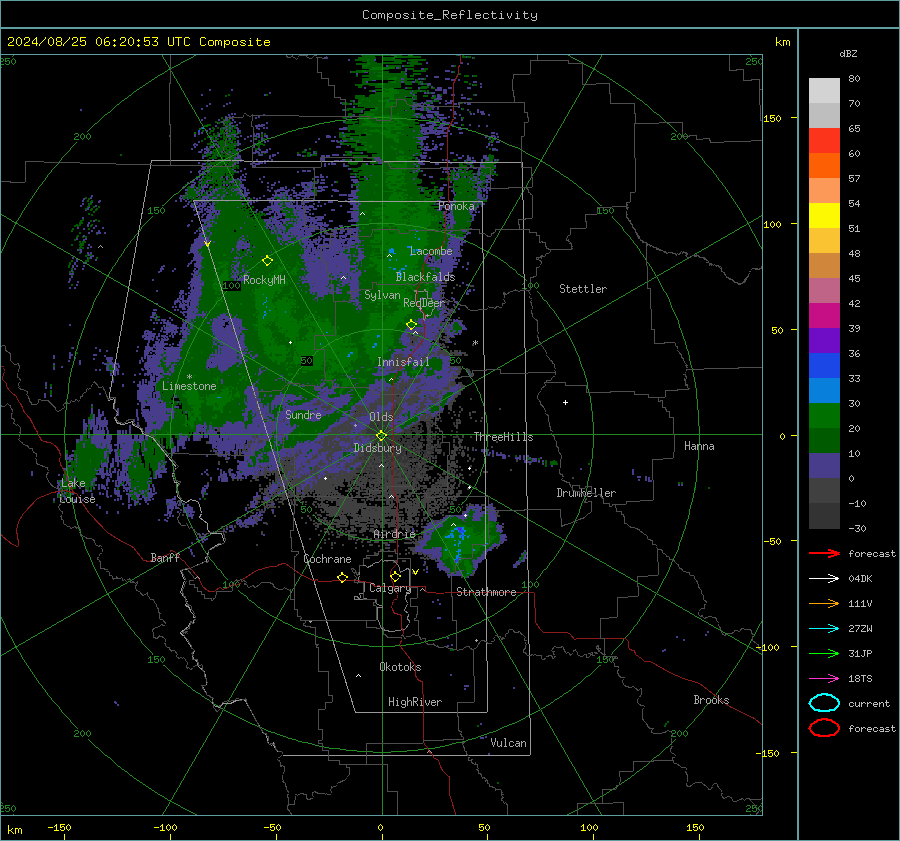Click the Olds label
Screen dimensions: 900x841
click(x=381, y=417)
